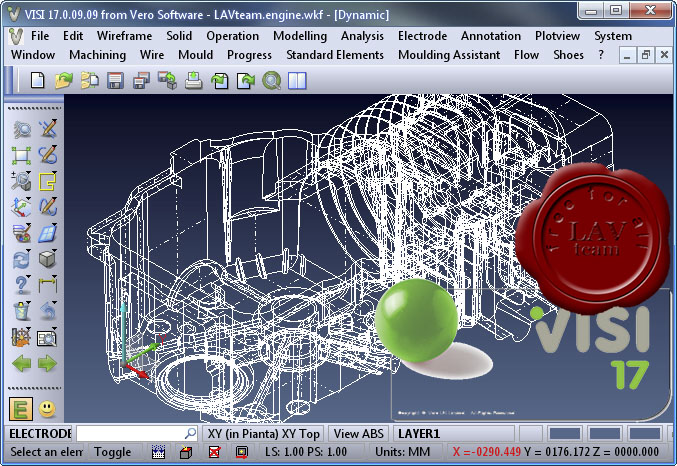Toggle the red crossed box status icon
This screenshot has width=677, height=466.
click(214, 452)
